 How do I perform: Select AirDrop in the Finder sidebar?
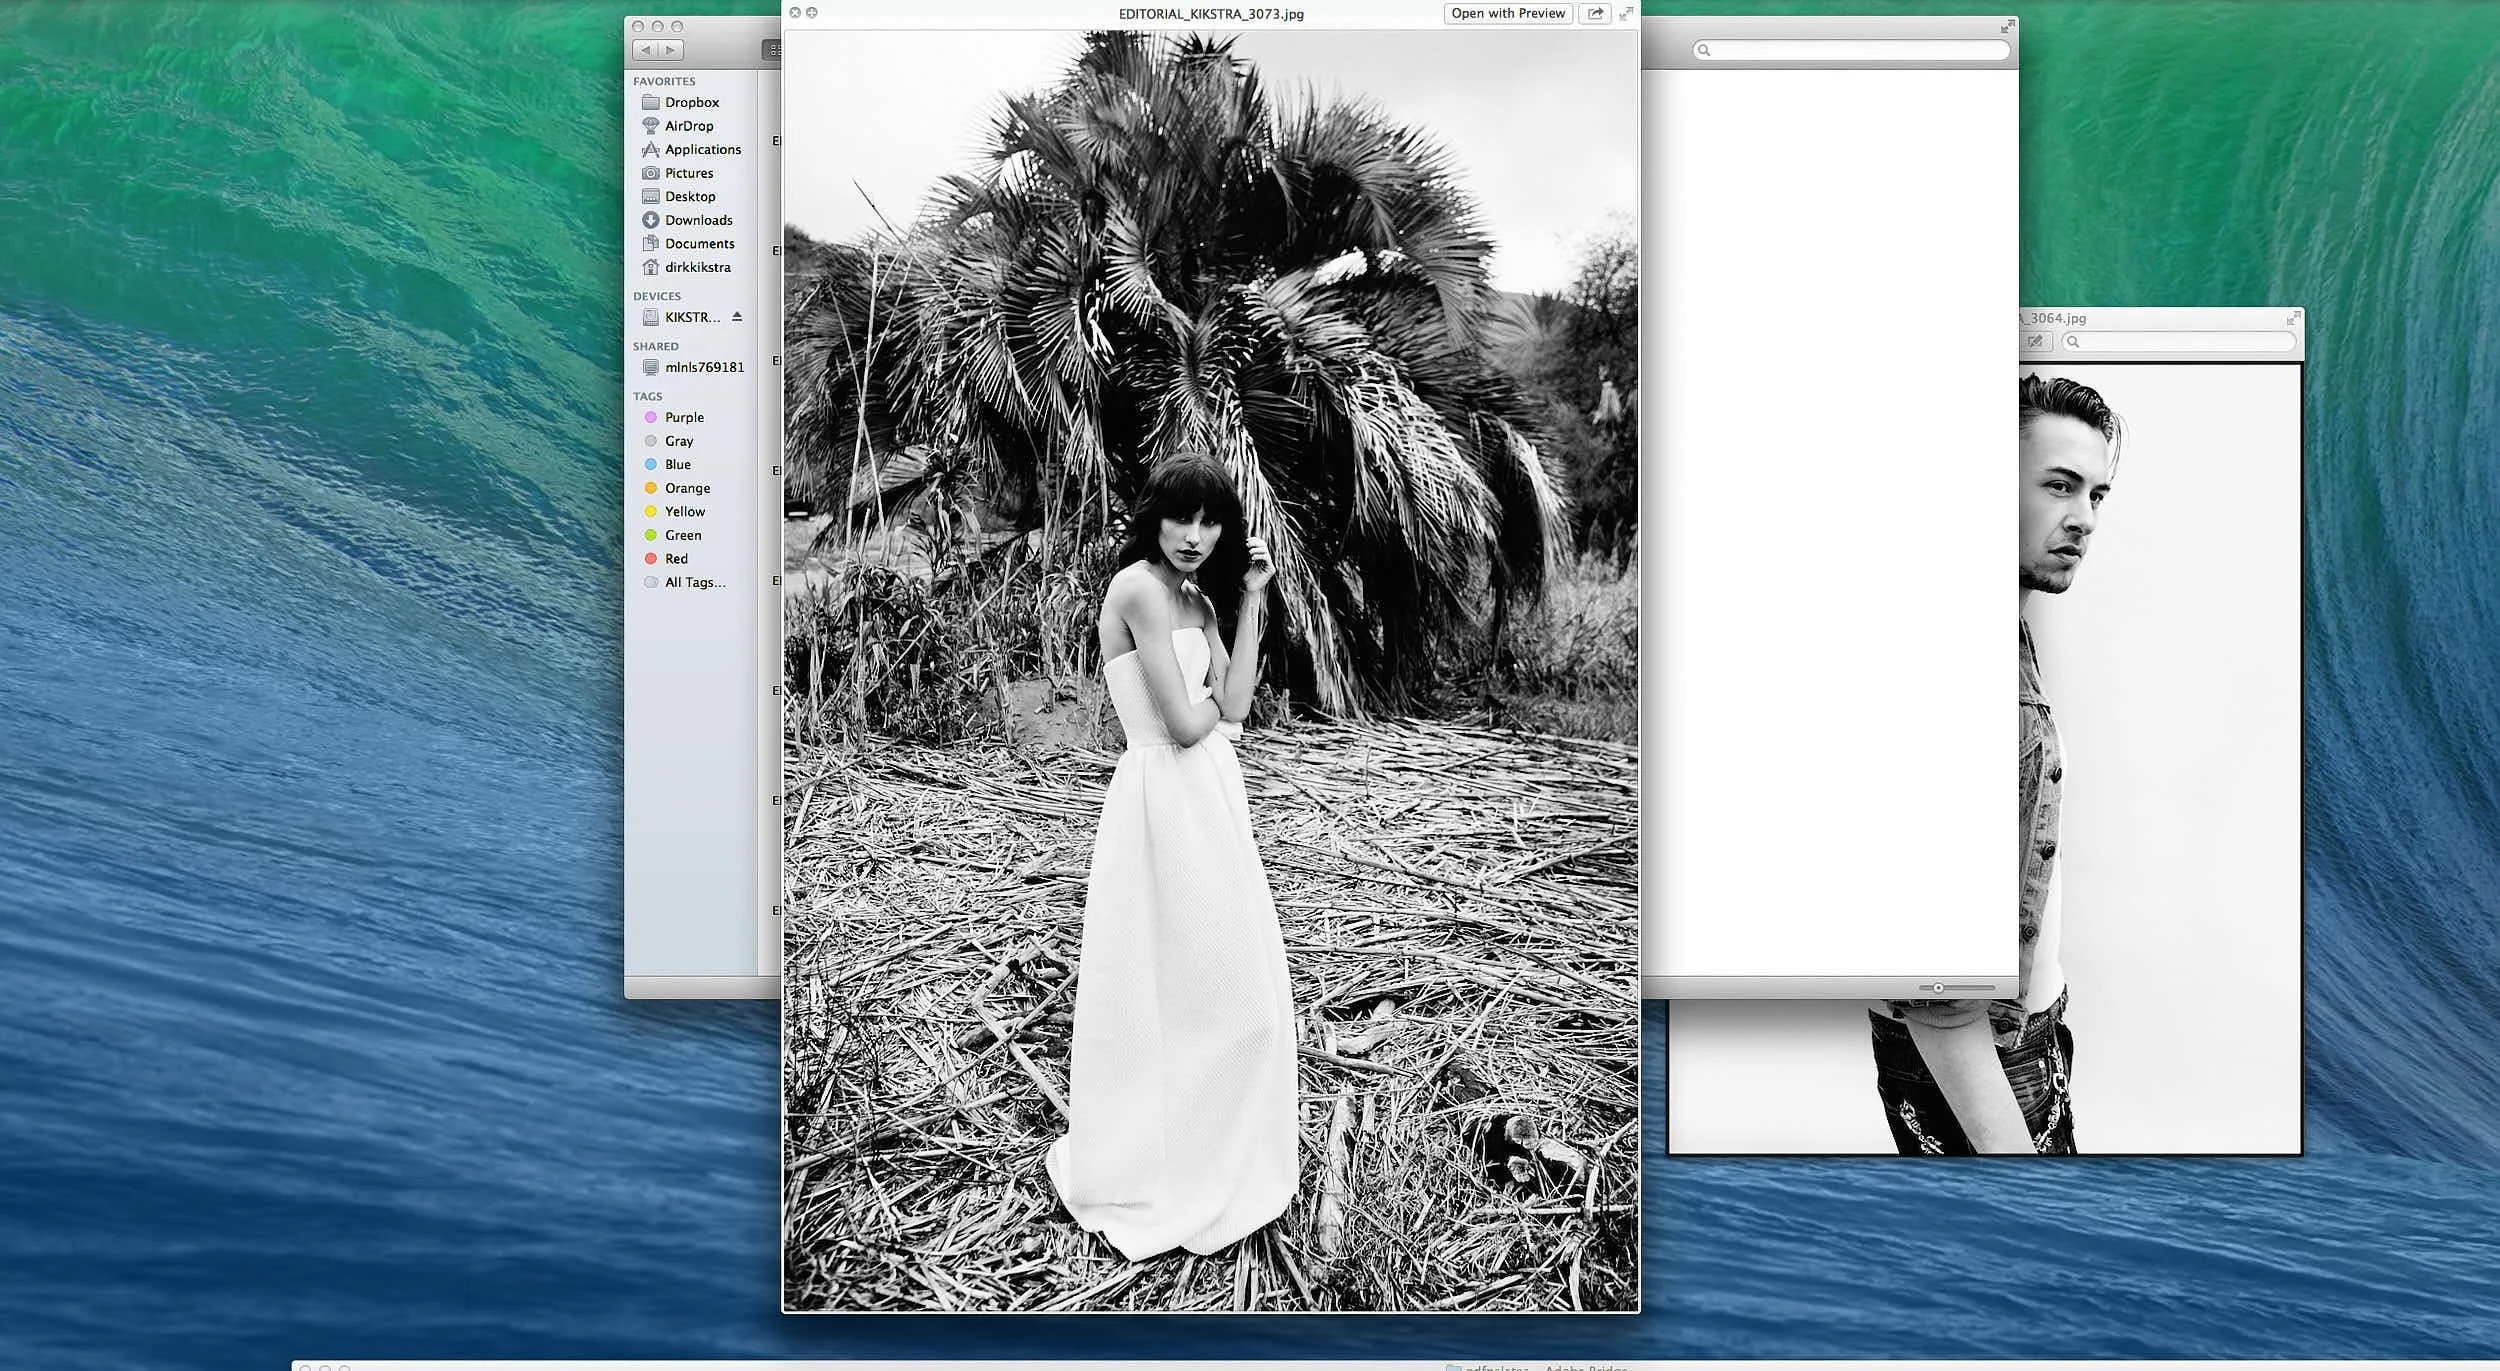pos(690,126)
